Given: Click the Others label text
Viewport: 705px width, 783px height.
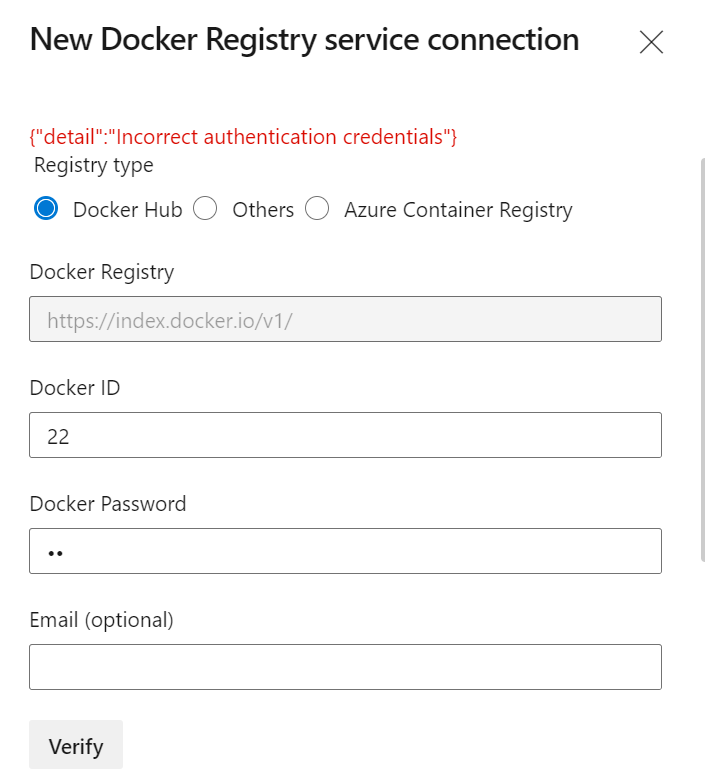Looking at the screenshot, I should [x=263, y=210].
